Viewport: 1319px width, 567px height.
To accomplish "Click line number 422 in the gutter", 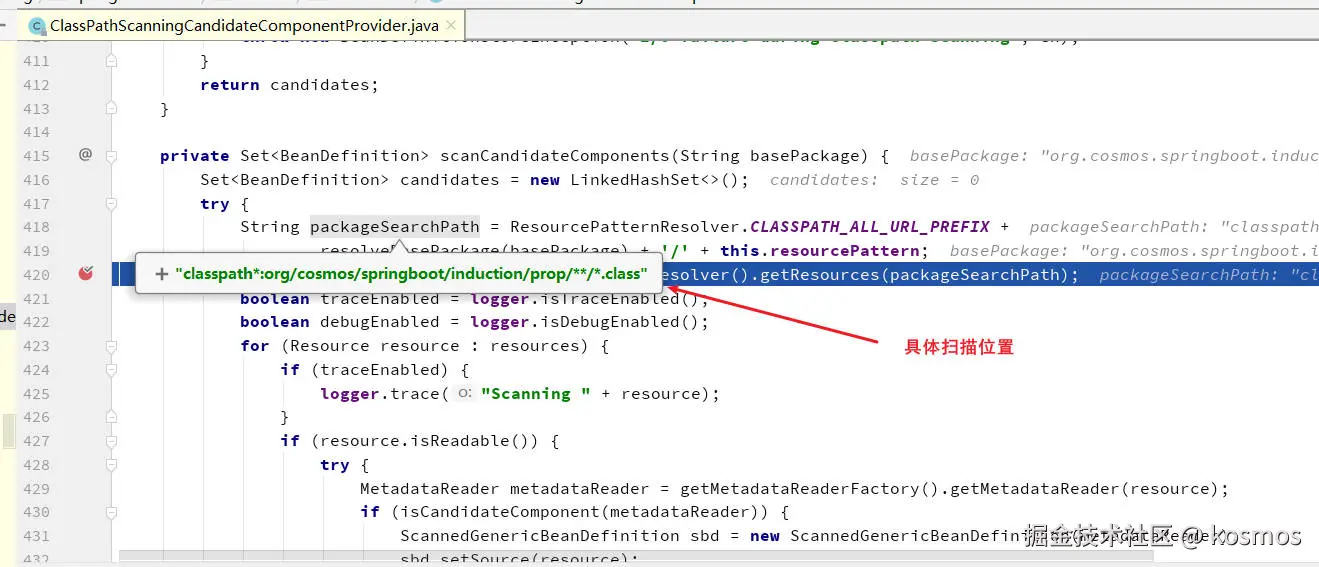I will pyautogui.click(x=36, y=322).
